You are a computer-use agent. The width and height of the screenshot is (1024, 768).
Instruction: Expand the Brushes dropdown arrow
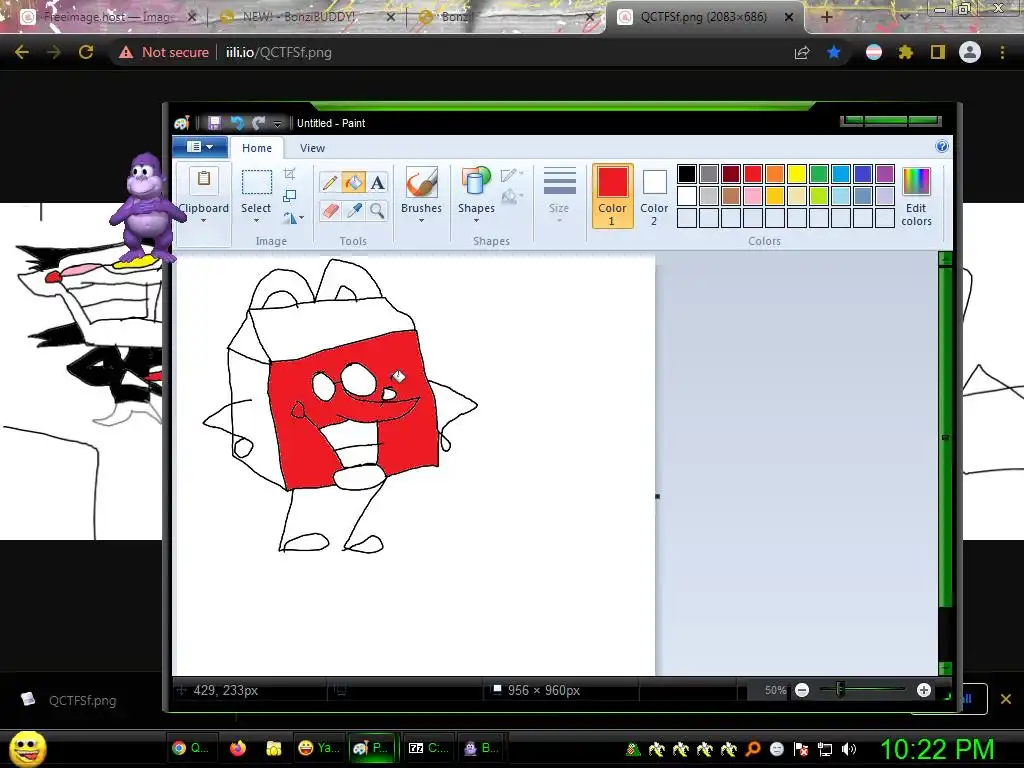coord(421,221)
